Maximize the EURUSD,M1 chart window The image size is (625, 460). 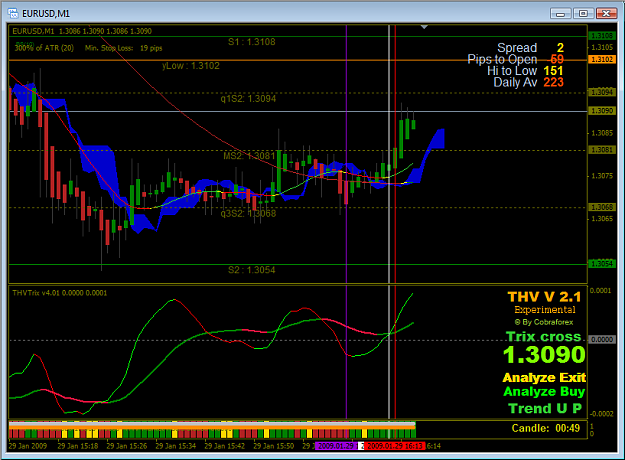pyautogui.click(x=583, y=14)
